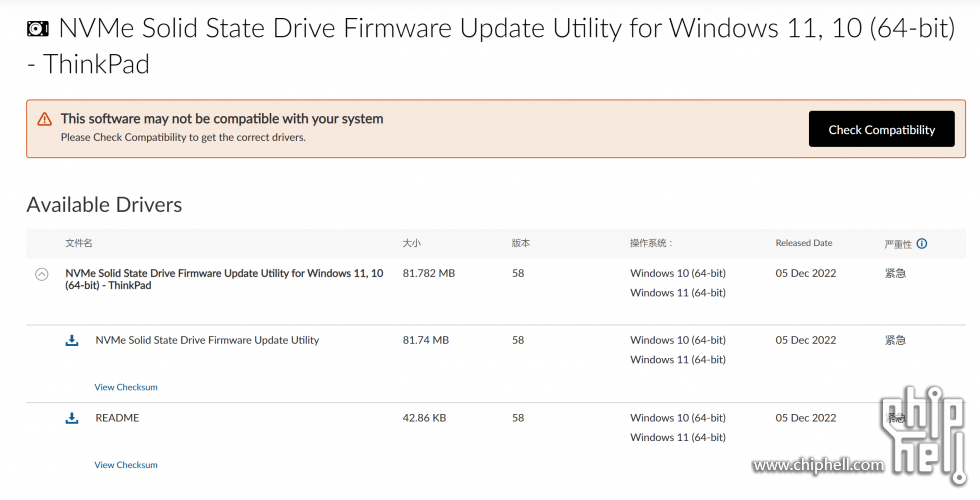
Task: Open the NVMe Solid State Drive Firmware Update Utility file name
Action: tap(207, 340)
